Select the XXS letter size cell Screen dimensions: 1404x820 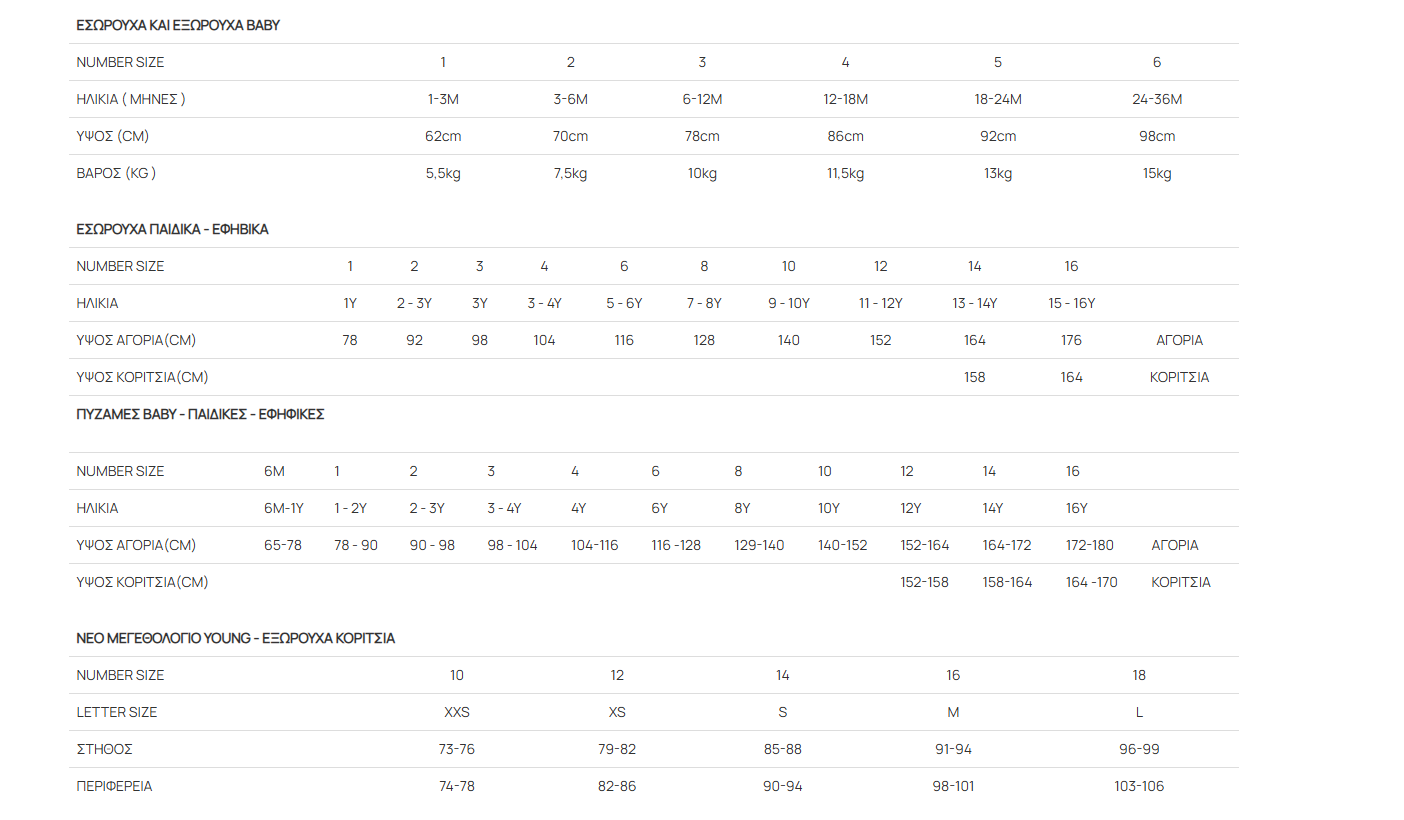(x=457, y=712)
